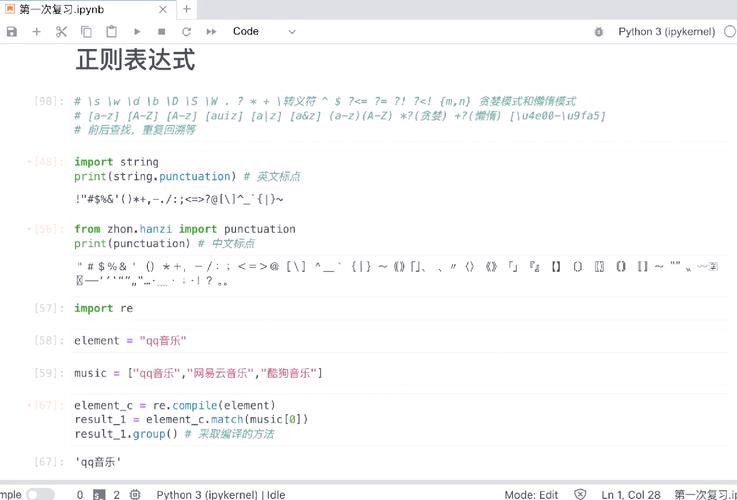The image size is (737, 500).
Task: Click the import string code line
Action: pos(116,162)
